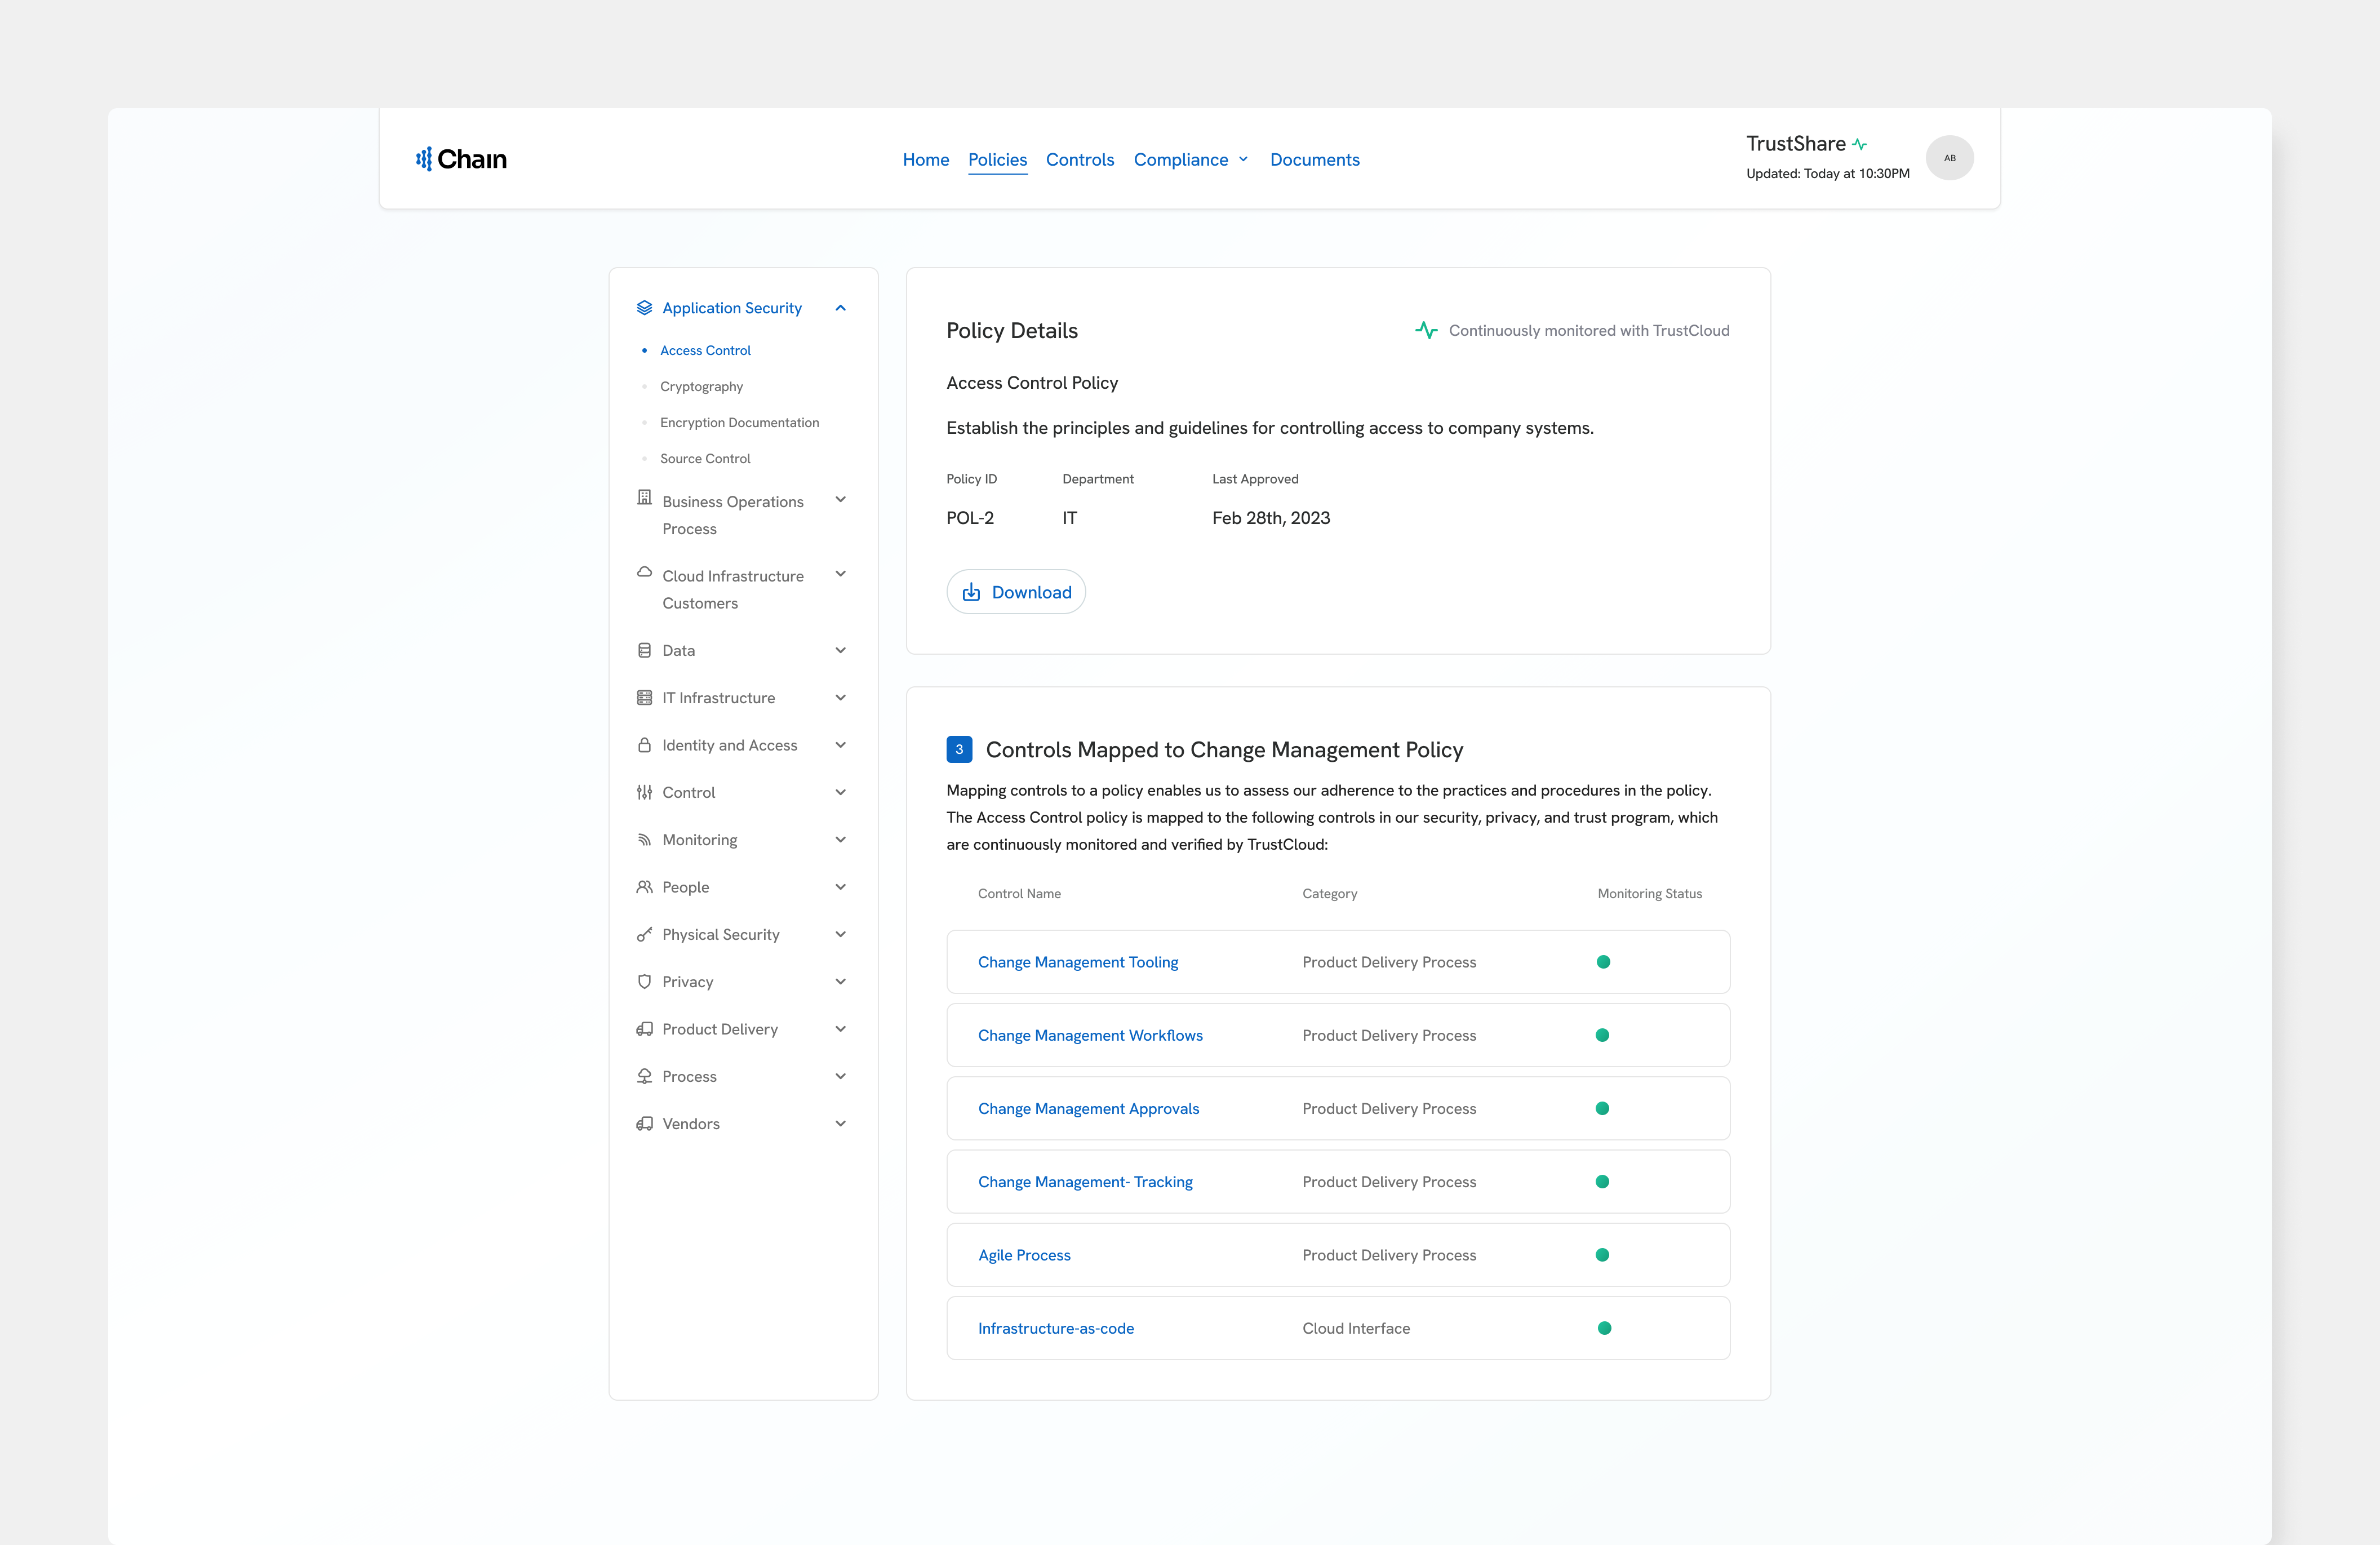The image size is (2380, 1545).
Task: Click the Product Delivery truck icon
Action: (644, 1029)
